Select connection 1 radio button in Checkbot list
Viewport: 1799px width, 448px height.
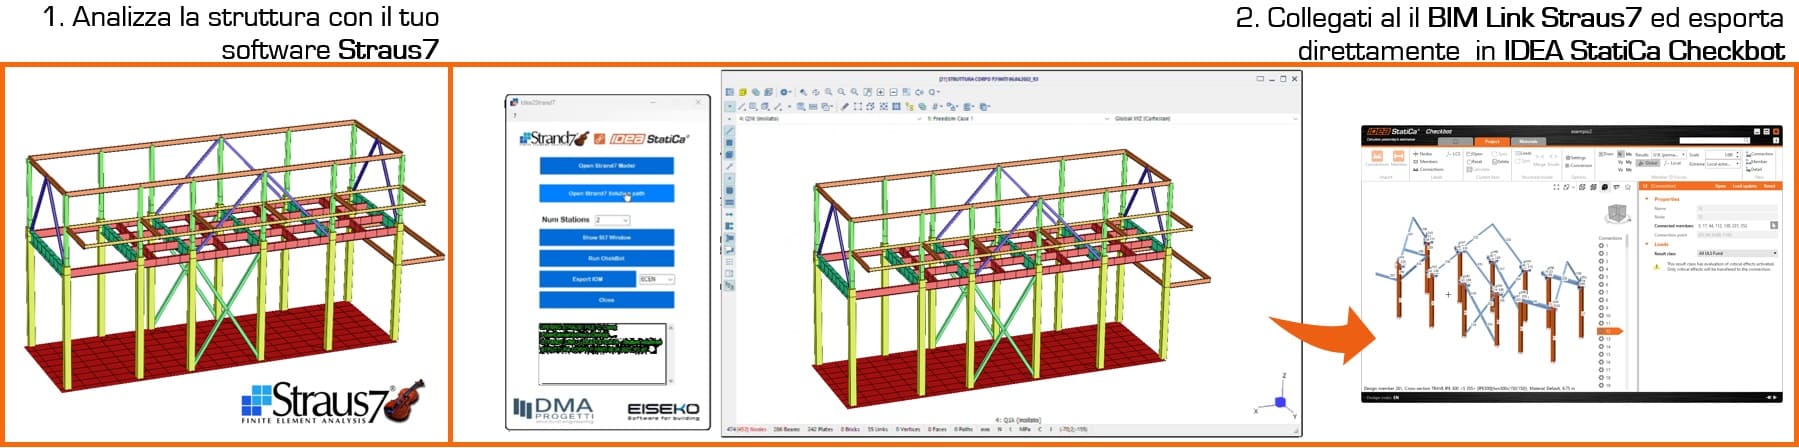click(1601, 246)
